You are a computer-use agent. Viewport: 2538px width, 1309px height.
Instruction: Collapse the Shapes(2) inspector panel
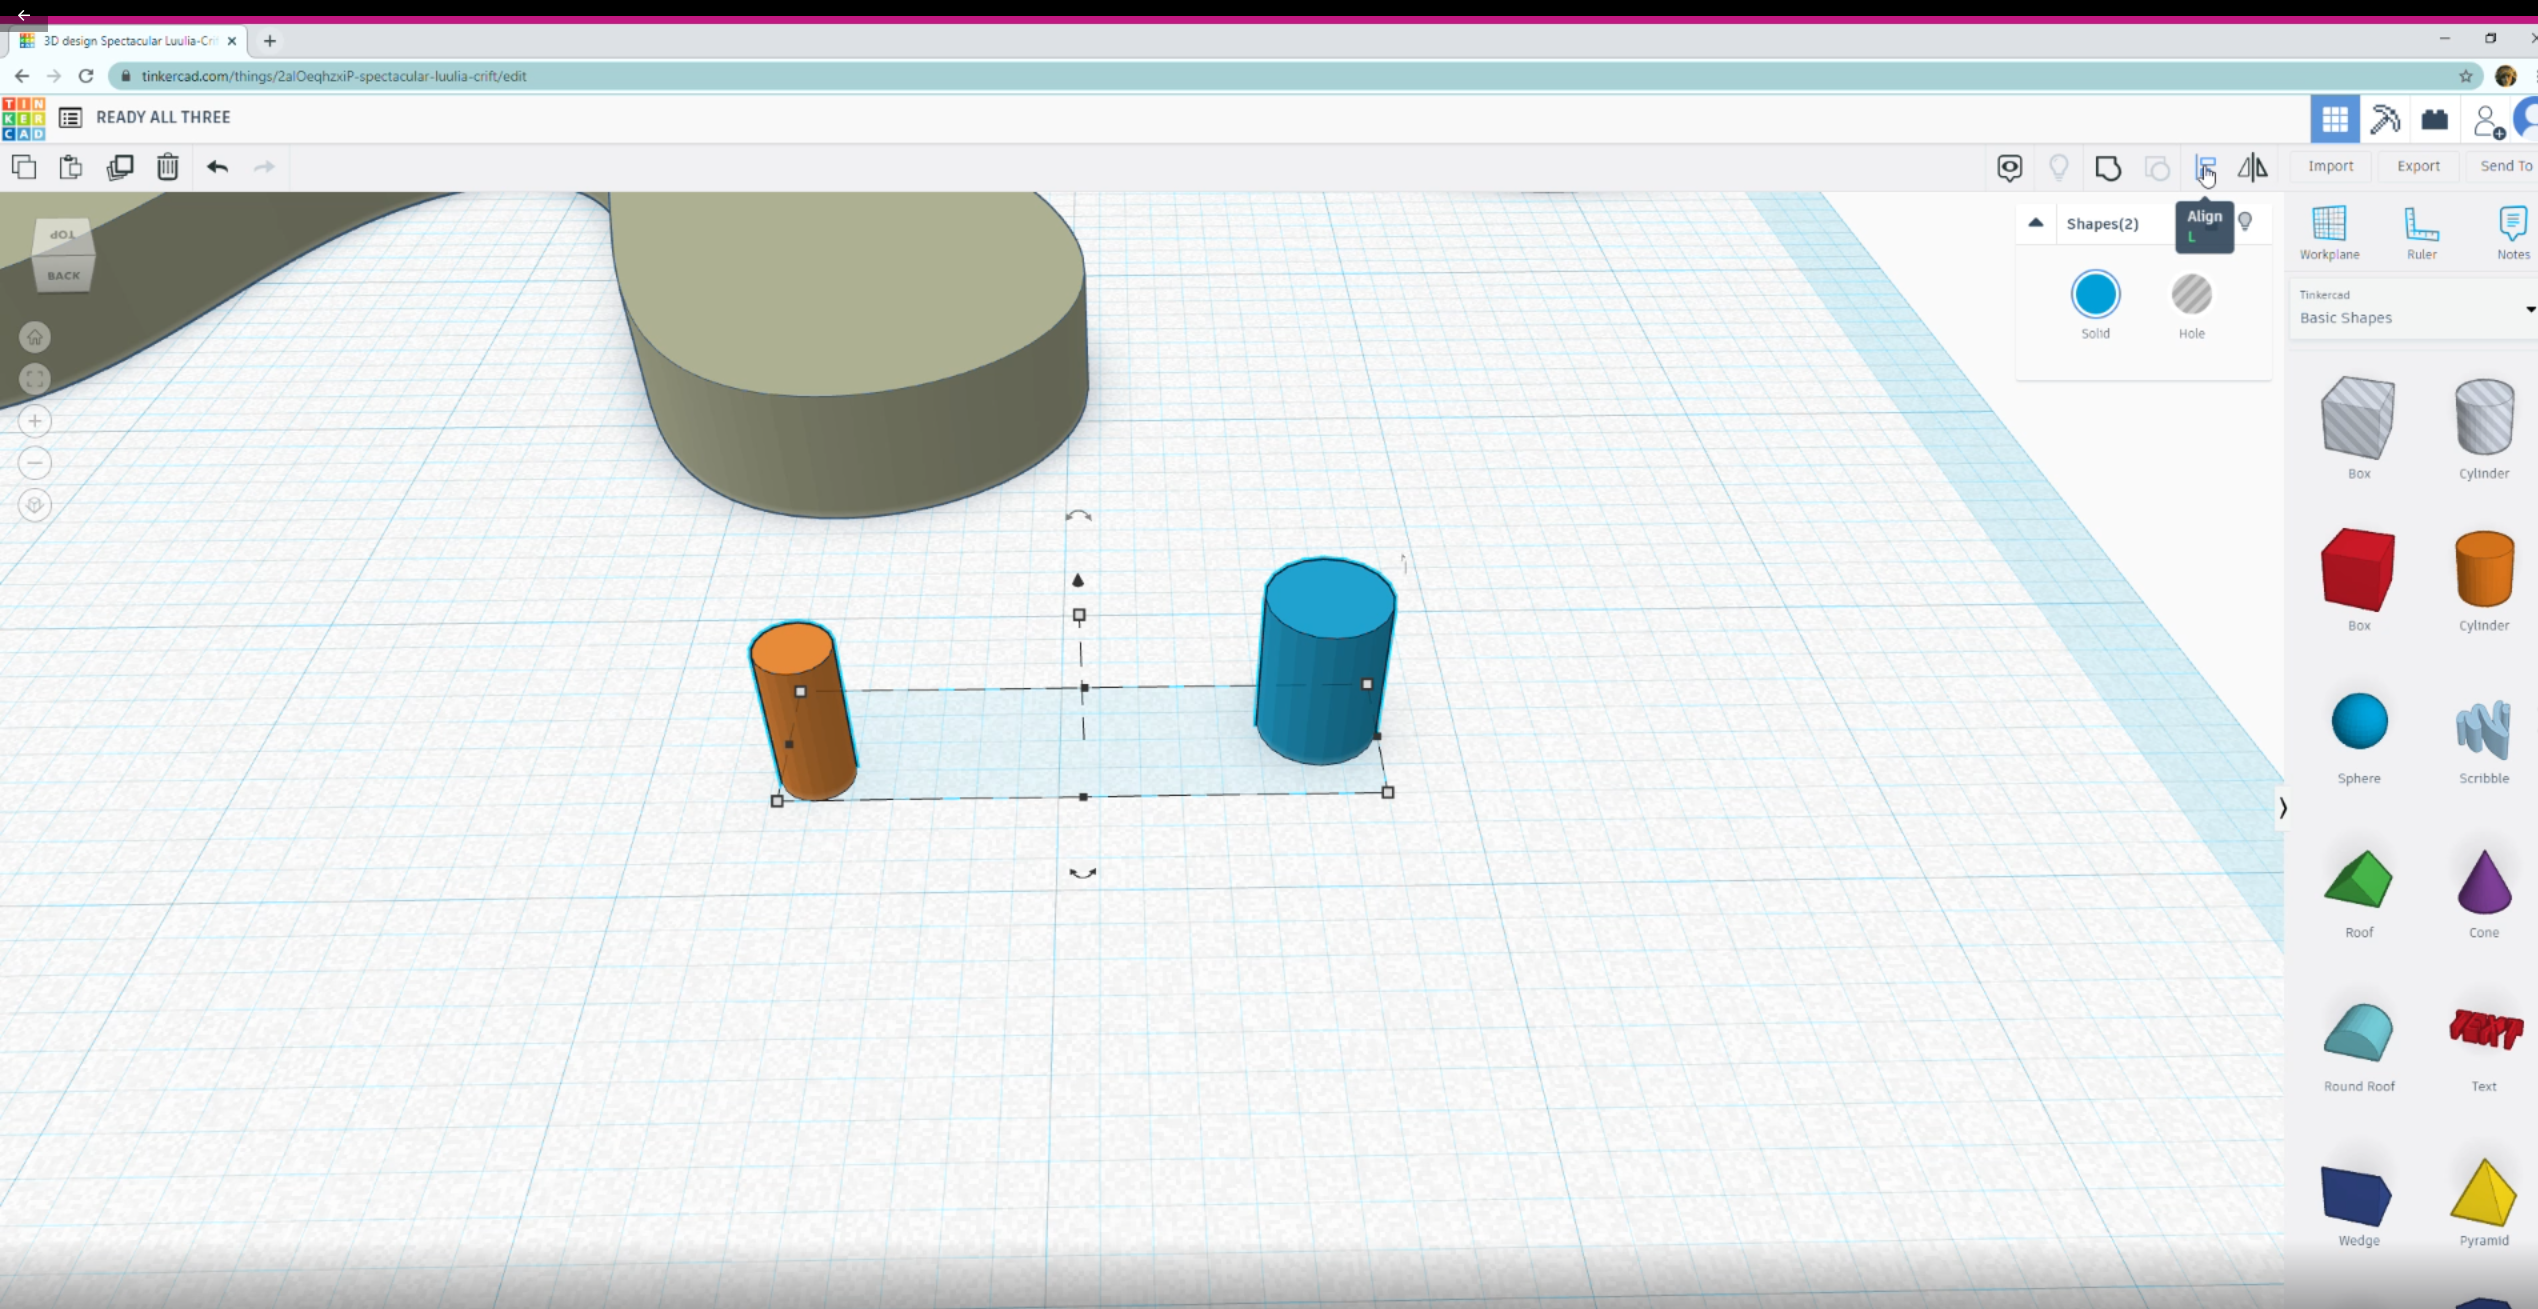pos(2035,223)
